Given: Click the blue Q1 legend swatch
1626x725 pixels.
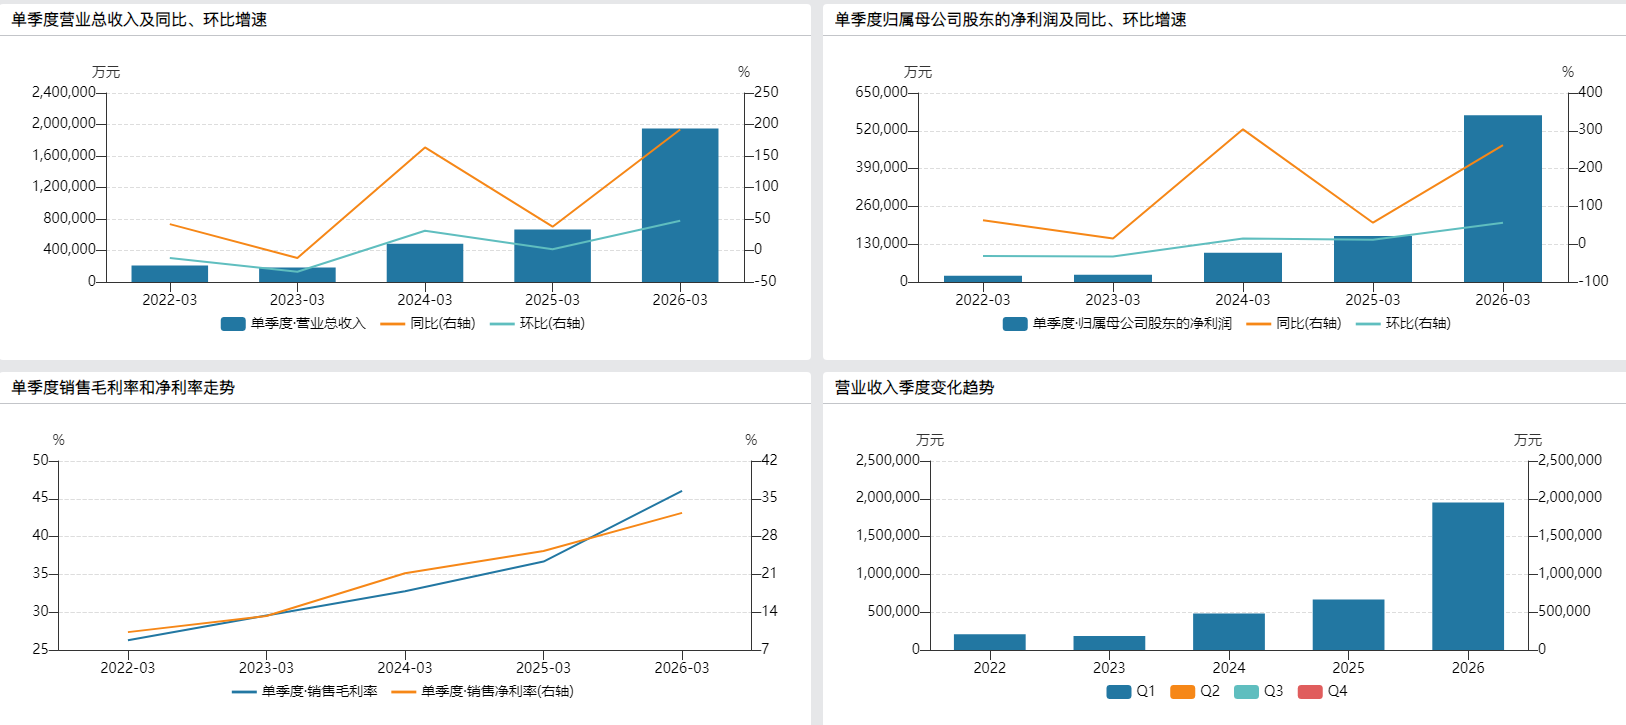Looking at the screenshot, I should (1119, 692).
